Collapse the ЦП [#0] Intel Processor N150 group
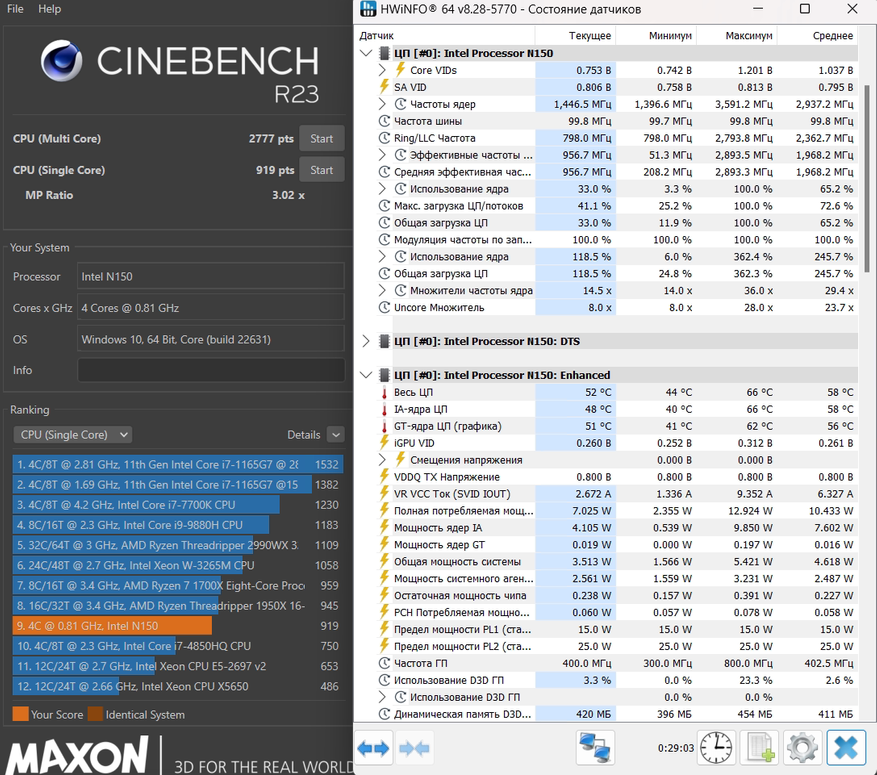877x775 pixels. (x=366, y=53)
